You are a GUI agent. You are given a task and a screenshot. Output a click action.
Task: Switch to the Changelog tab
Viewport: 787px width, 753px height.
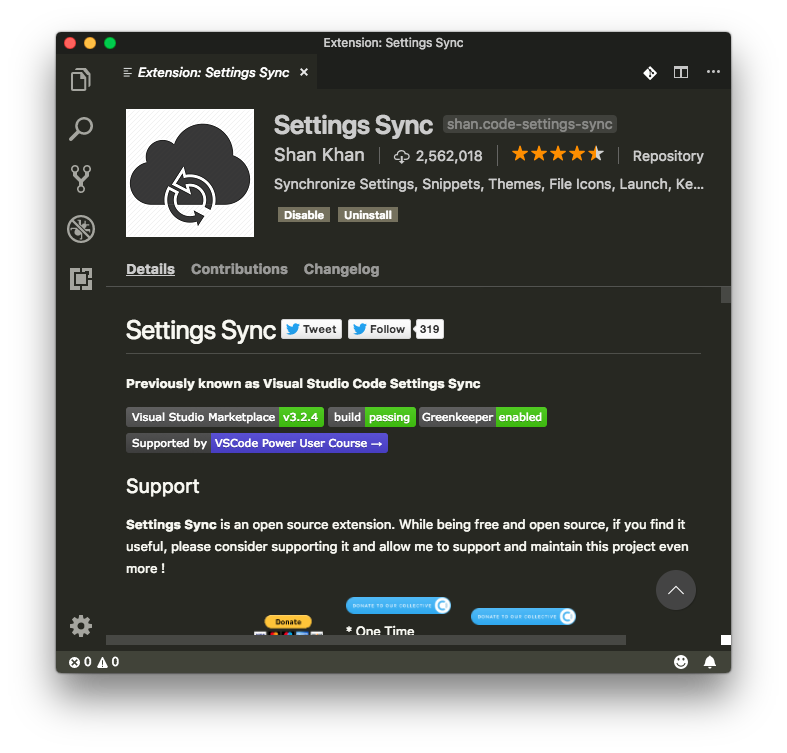point(341,270)
